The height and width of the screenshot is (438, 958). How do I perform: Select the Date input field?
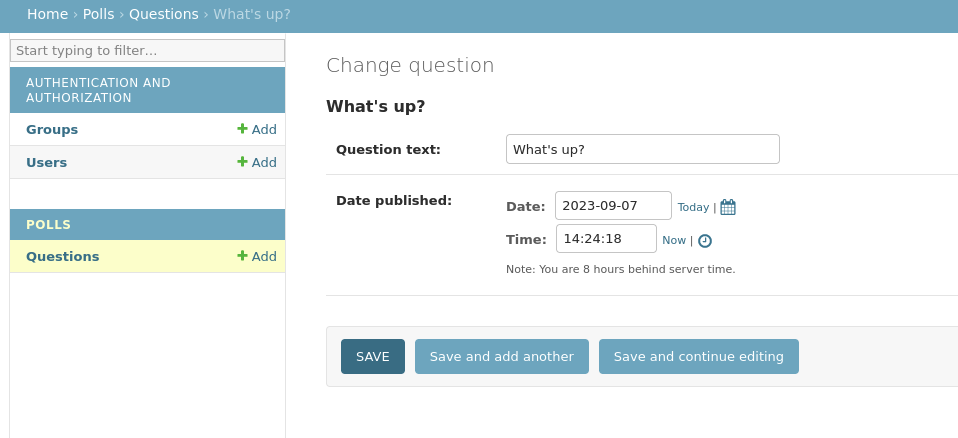612,205
